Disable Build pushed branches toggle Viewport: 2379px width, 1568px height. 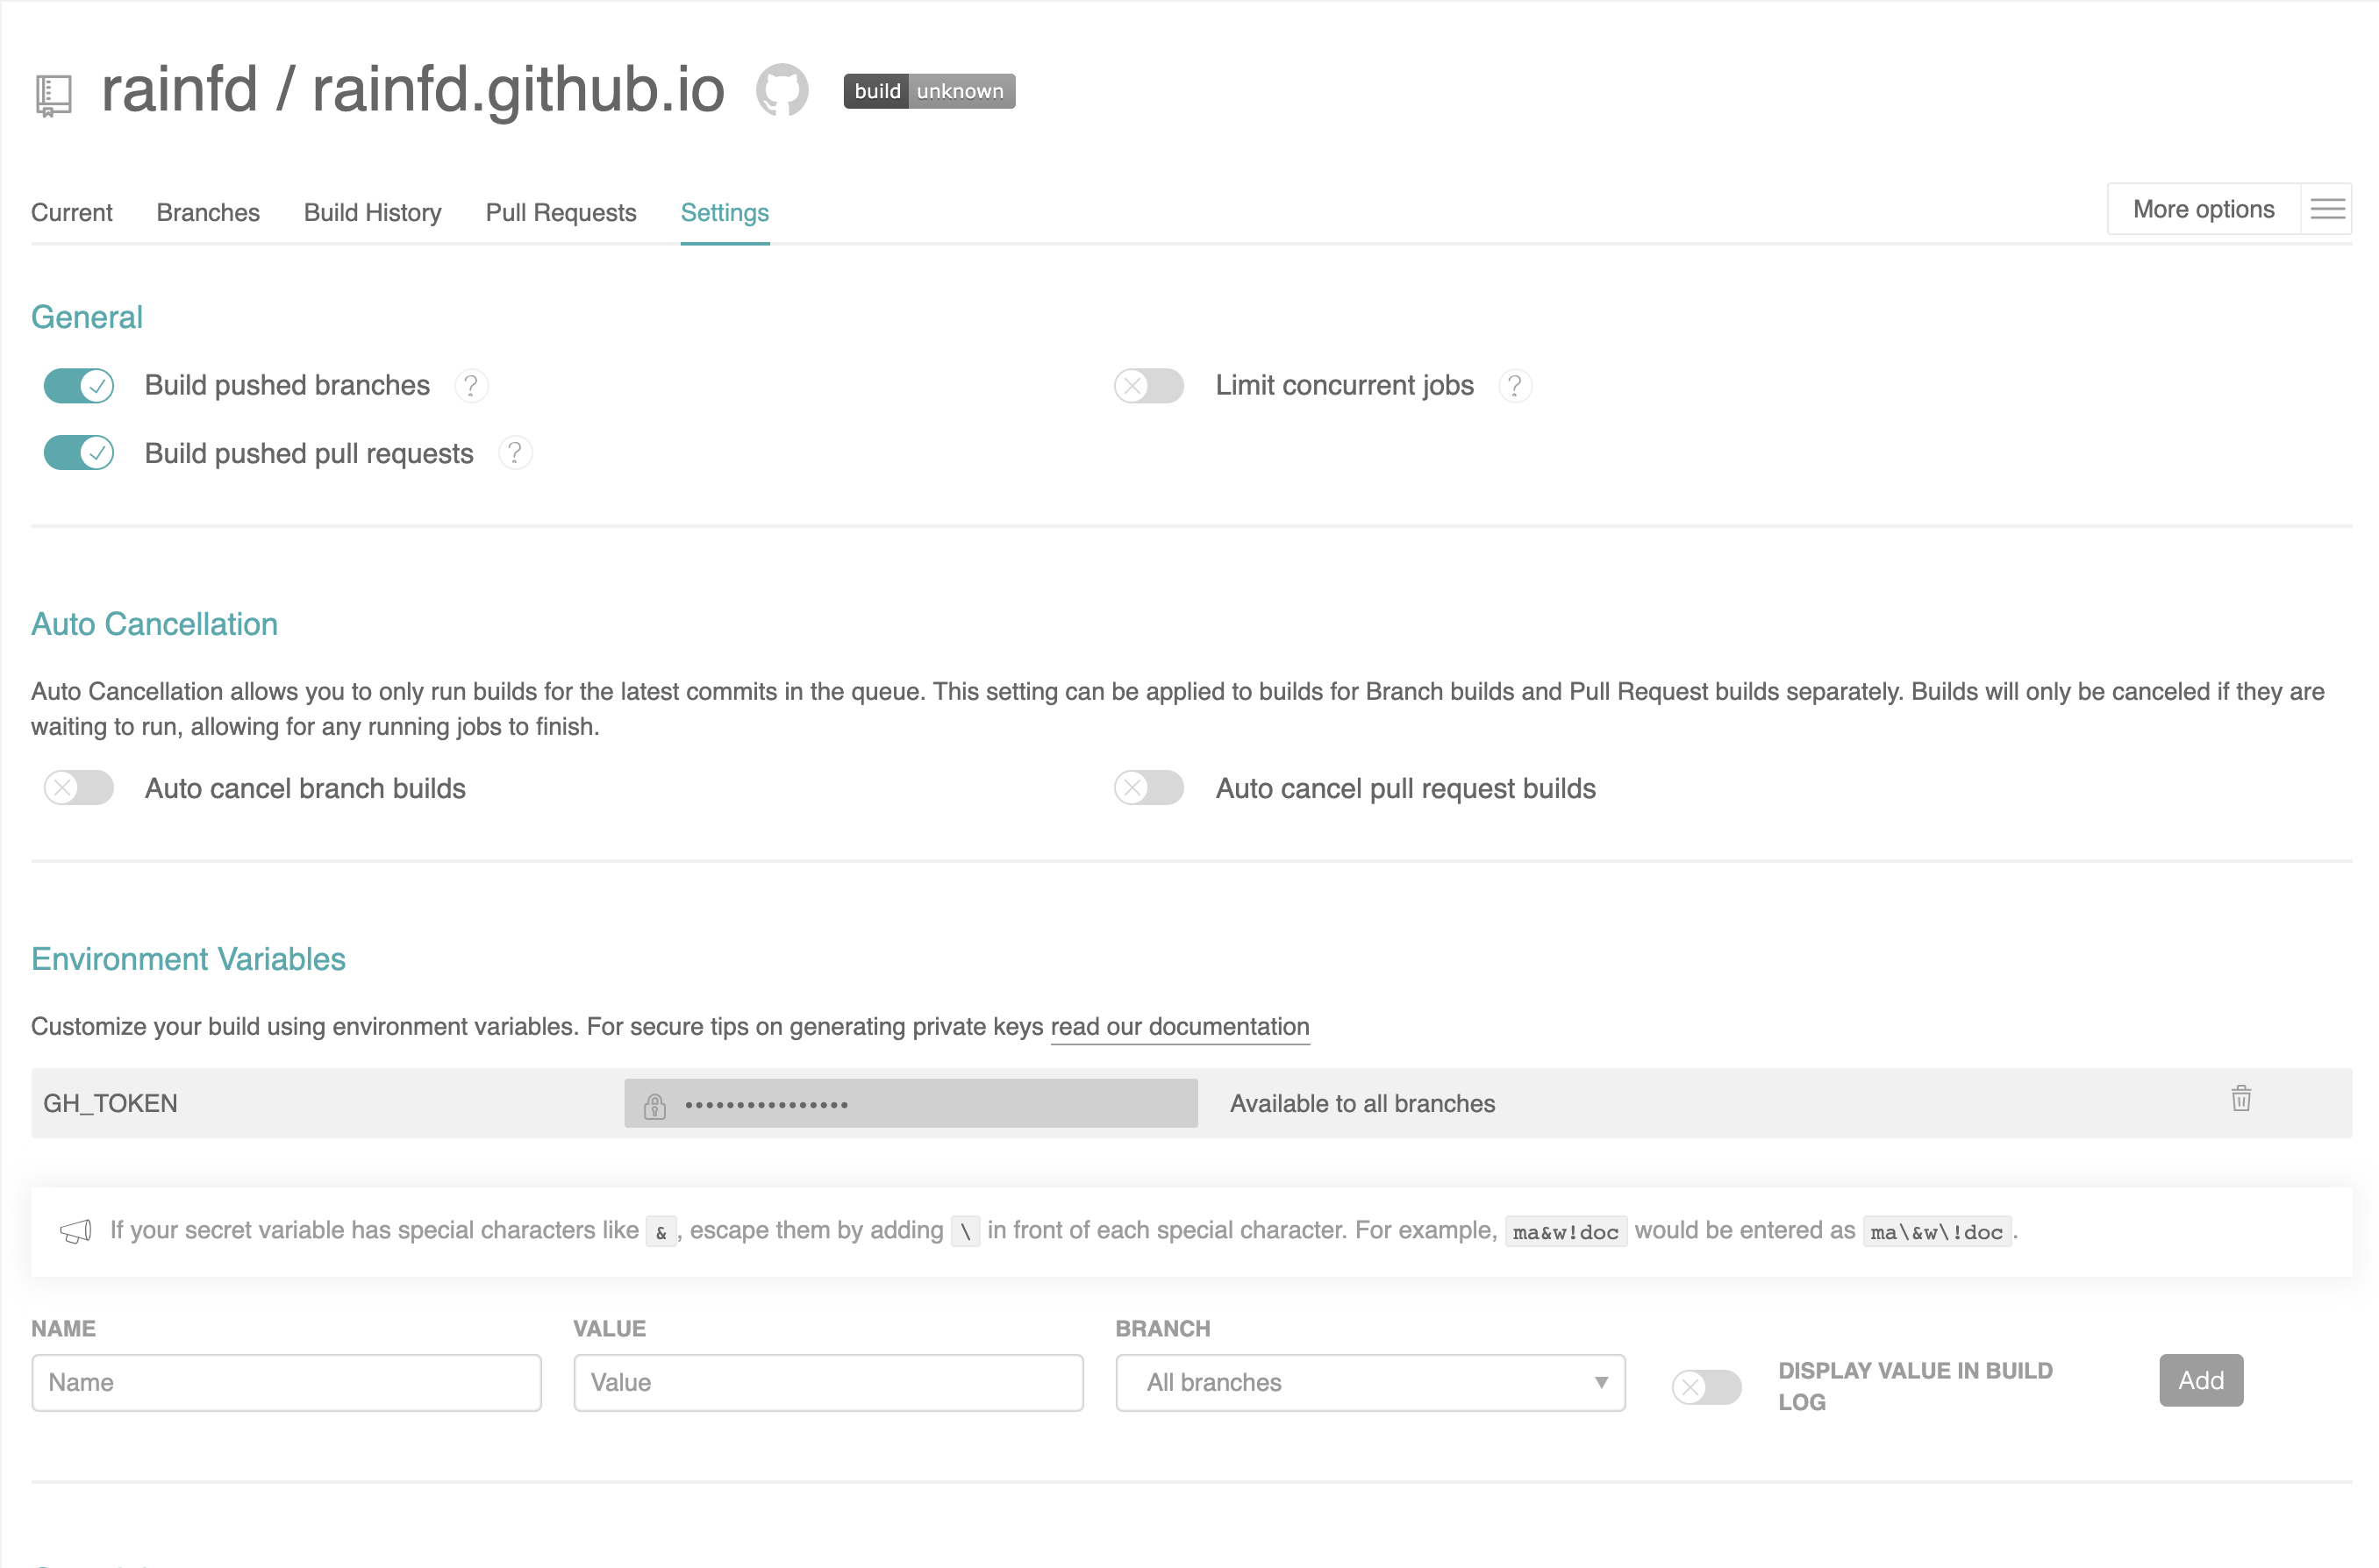[79, 386]
